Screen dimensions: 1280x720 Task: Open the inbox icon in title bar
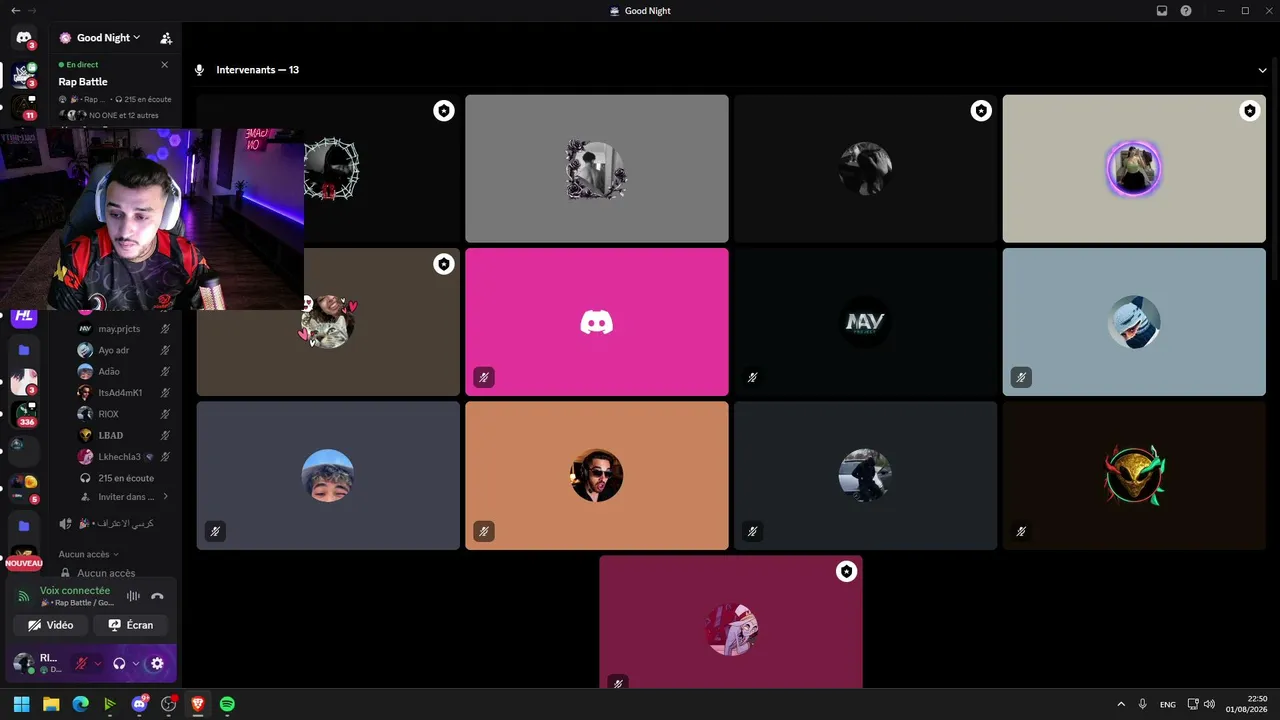coord(1162,11)
